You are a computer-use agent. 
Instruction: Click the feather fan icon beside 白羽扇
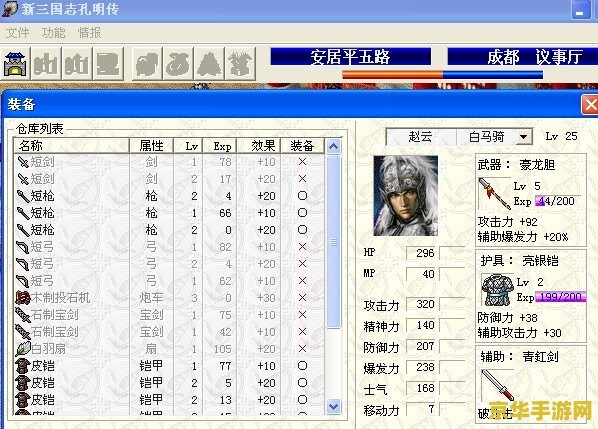pos(23,349)
